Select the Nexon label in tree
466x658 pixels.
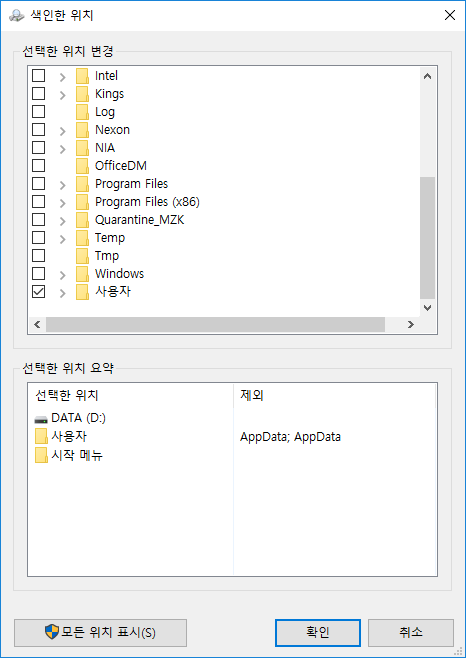coord(112,130)
